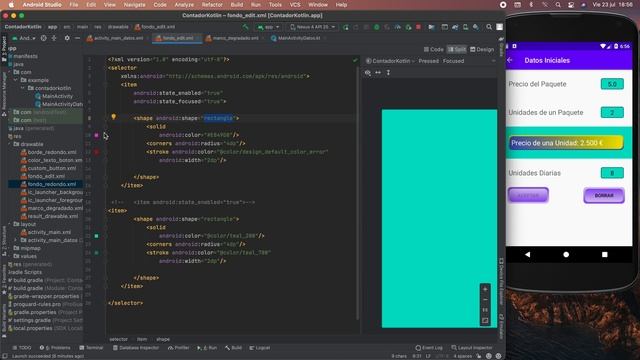This screenshot has width=640, height=360.
Task: Open the app run configuration dropdown
Action: (x=268, y=27)
